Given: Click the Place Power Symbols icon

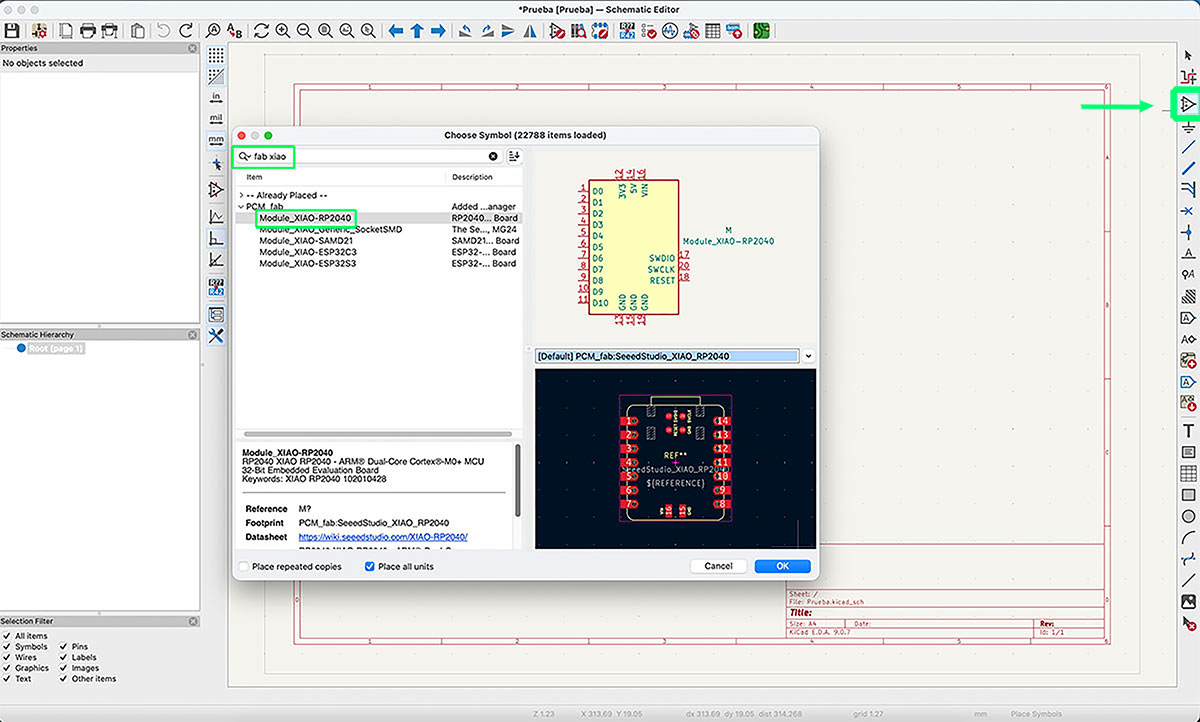Looking at the screenshot, I should (x=1188, y=127).
